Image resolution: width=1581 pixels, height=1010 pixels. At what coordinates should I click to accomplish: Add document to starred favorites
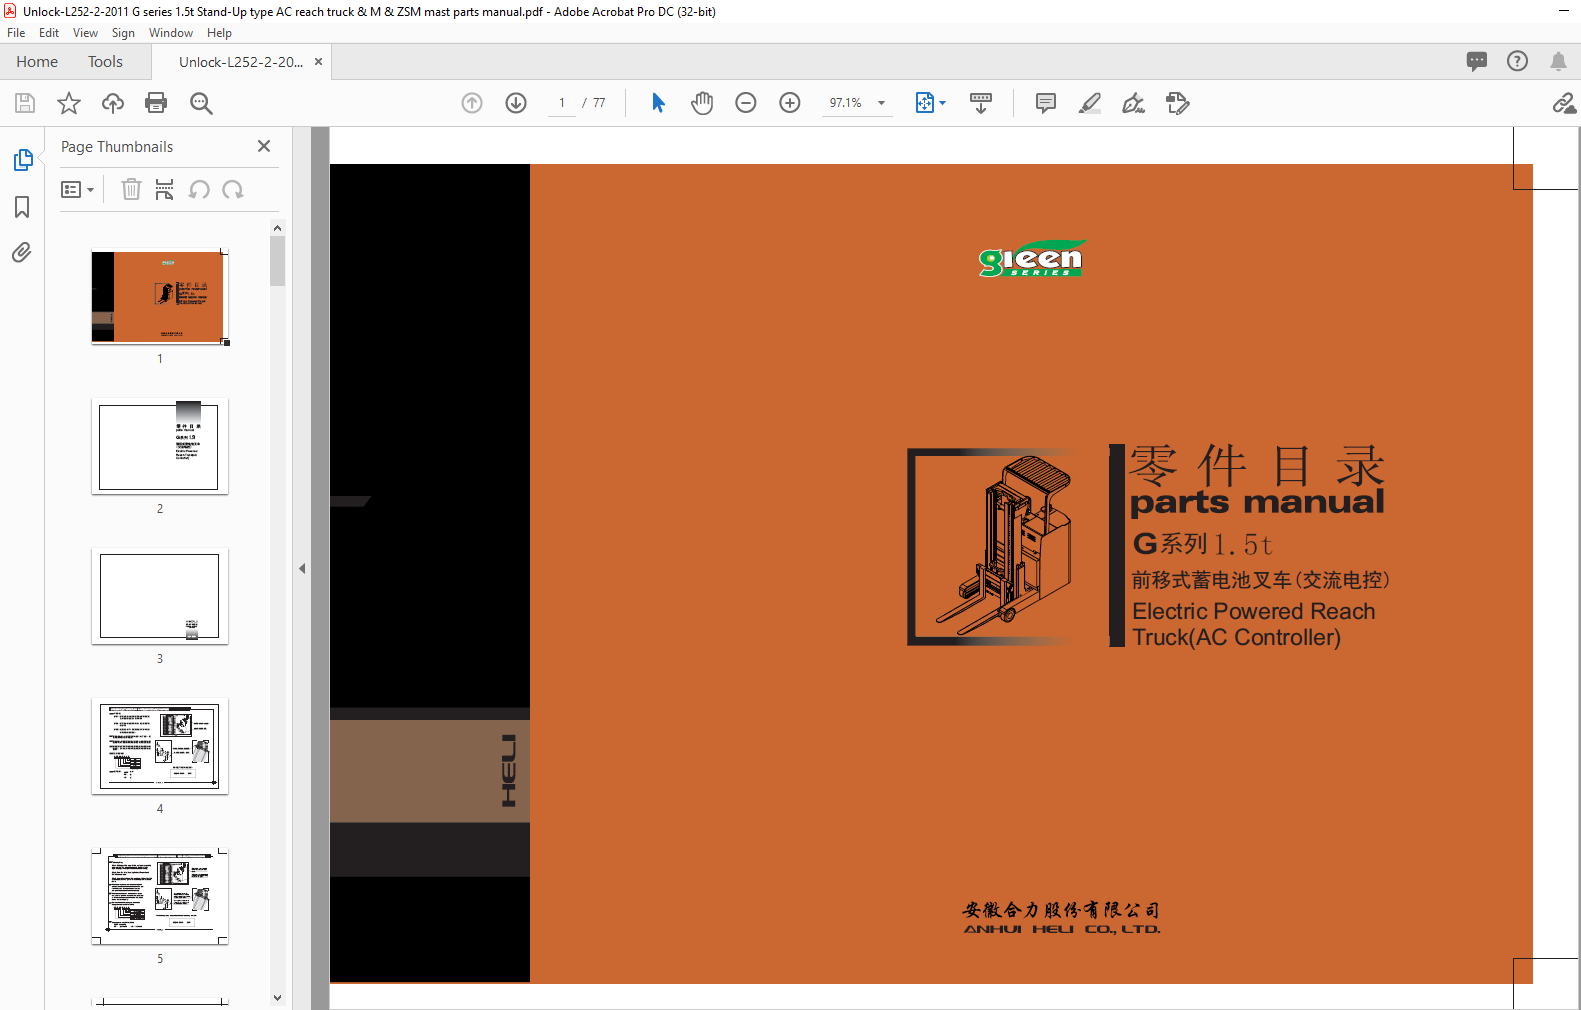(69, 103)
